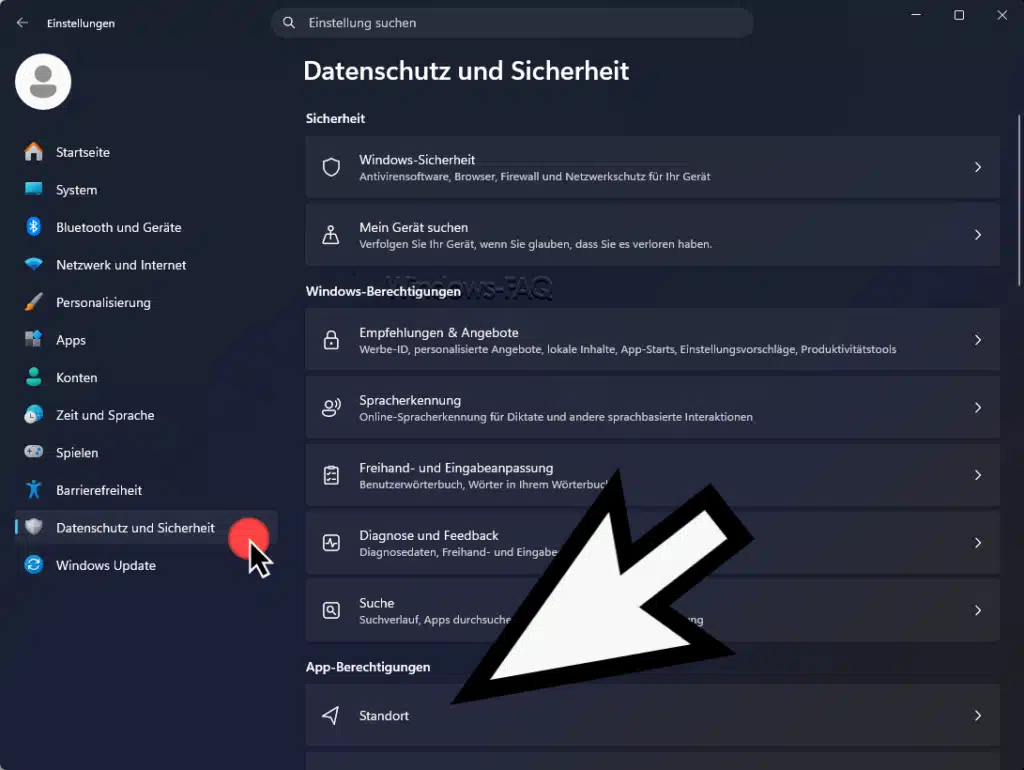Image resolution: width=1024 pixels, height=770 pixels.
Task: Open Freihand- und Eingabeanpassung settings
Action: pyautogui.click(x=652, y=475)
